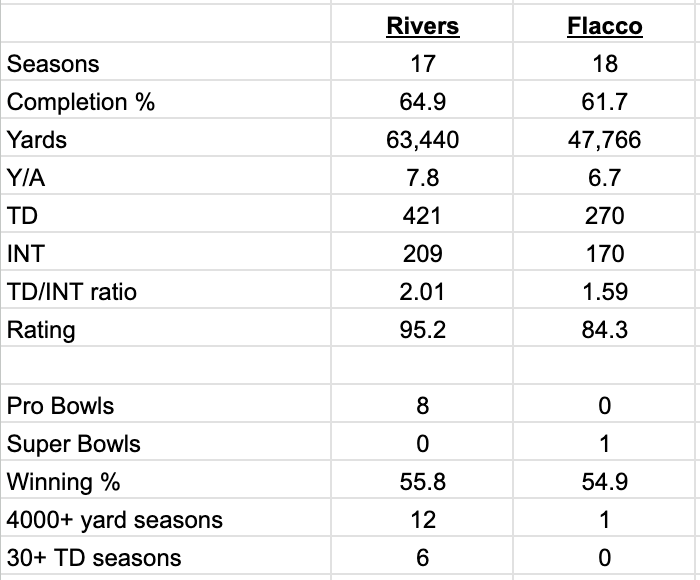The height and width of the screenshot is (580, 700).
Task: Select the TD/INT ratio label cell
Action: (x=72, y=292)
